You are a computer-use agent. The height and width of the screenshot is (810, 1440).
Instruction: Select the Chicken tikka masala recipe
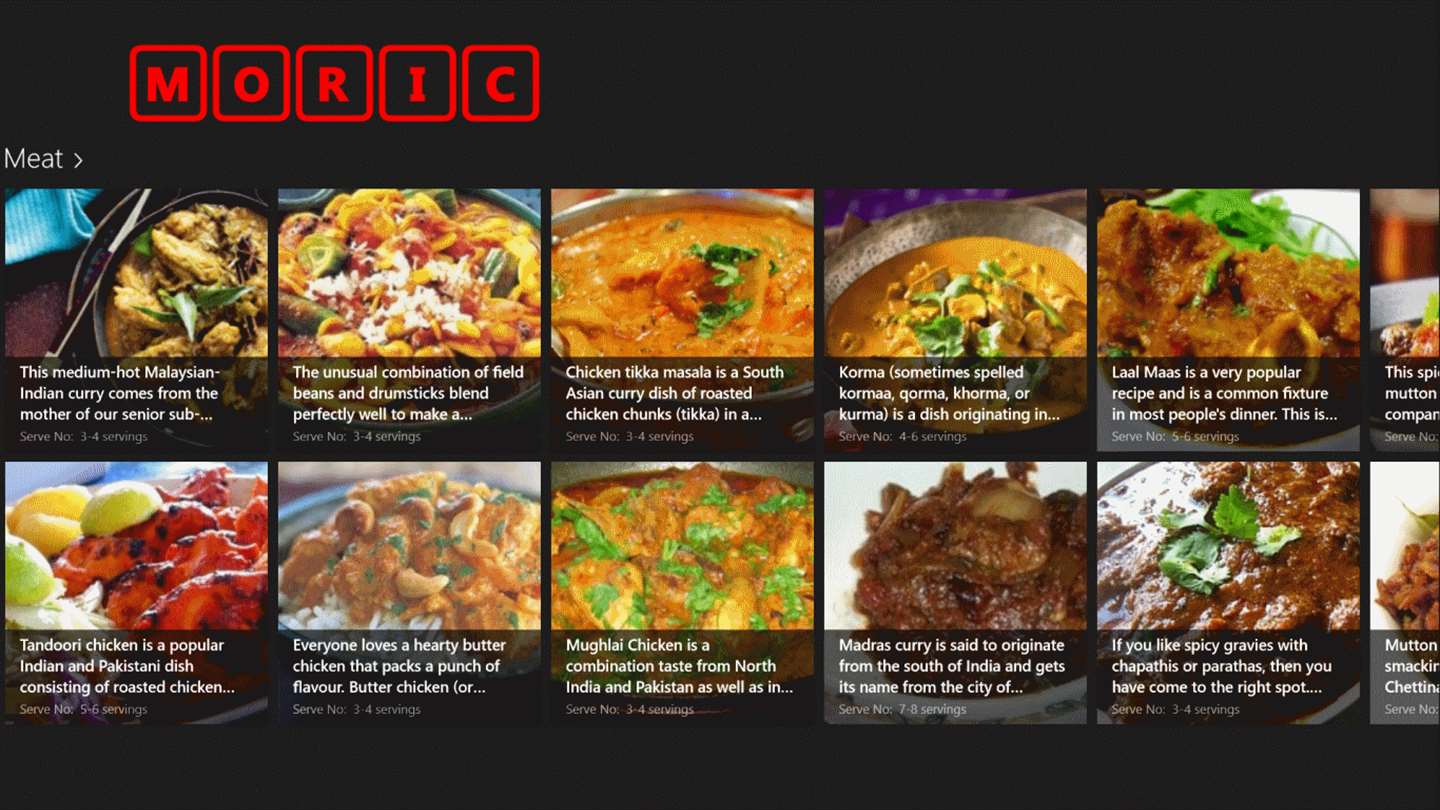(682, 320)
